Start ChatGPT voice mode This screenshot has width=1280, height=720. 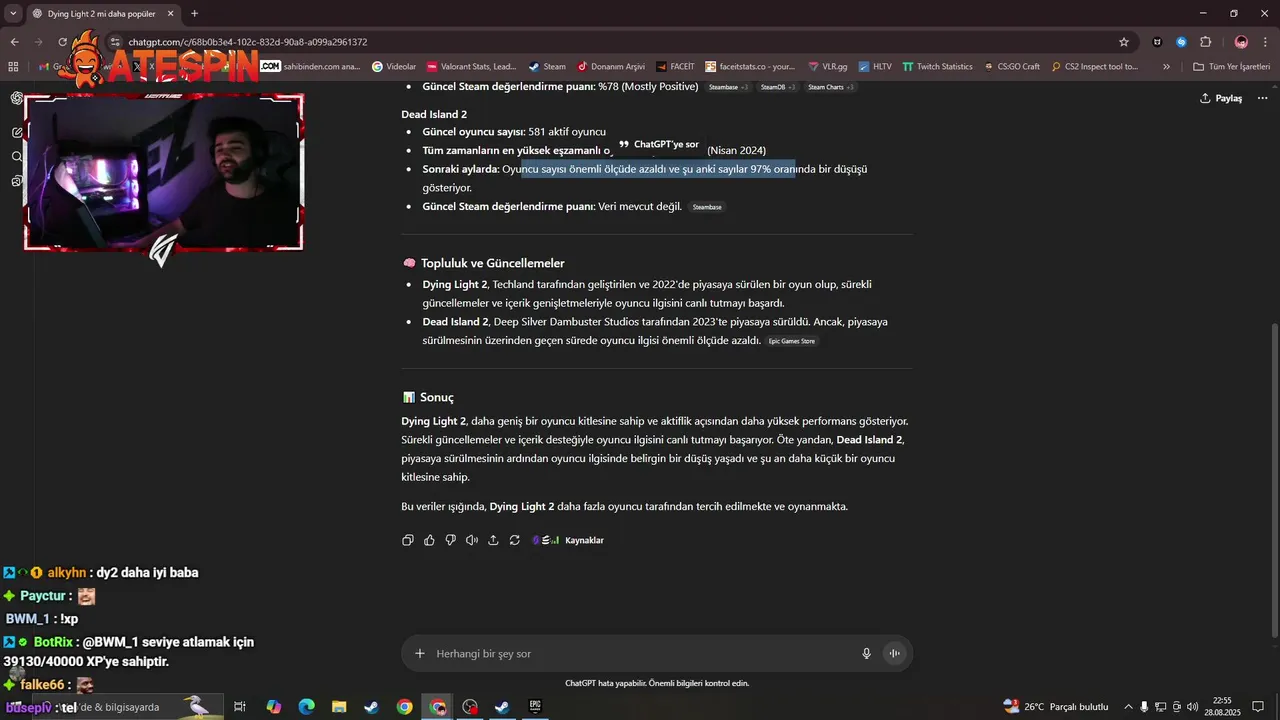click(x=895, y=653)
